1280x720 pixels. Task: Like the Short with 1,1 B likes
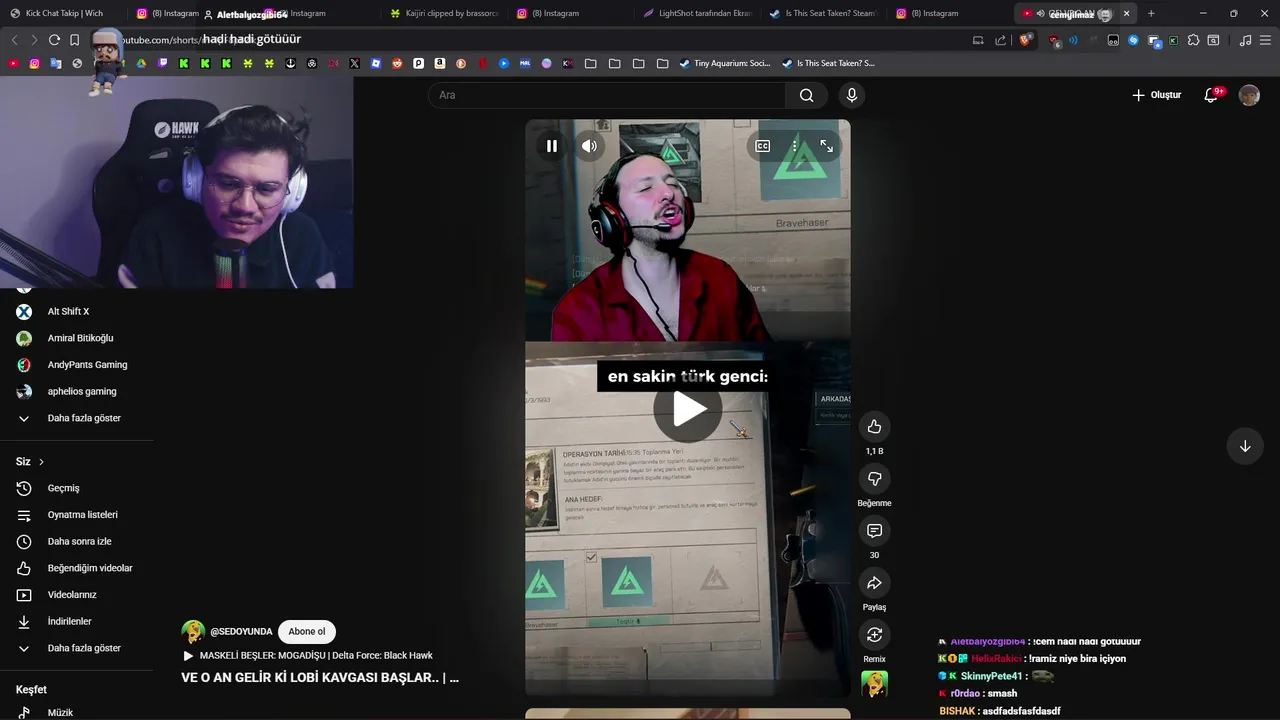pos(874,427)
